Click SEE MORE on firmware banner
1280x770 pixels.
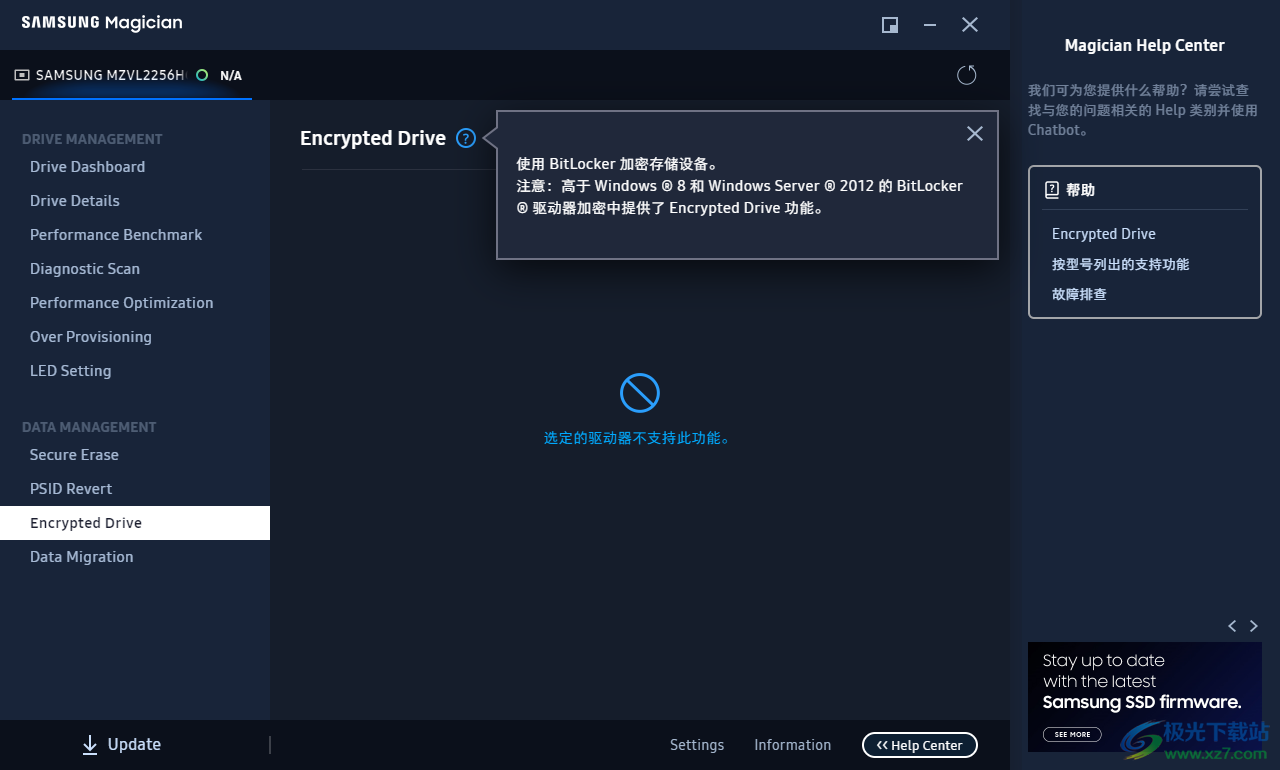pos(1072,734)
